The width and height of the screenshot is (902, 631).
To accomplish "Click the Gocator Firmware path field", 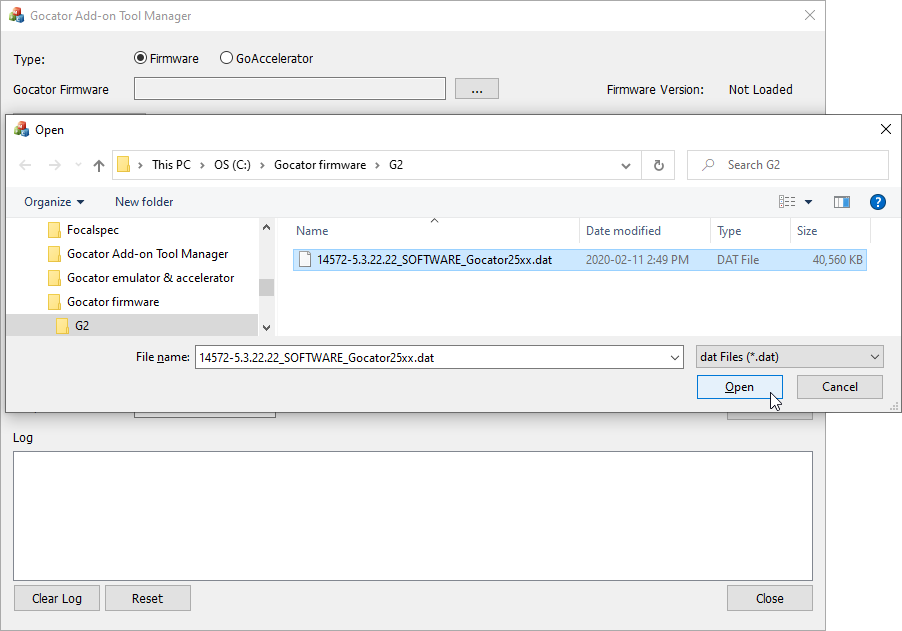I will [x=290, y=89].
